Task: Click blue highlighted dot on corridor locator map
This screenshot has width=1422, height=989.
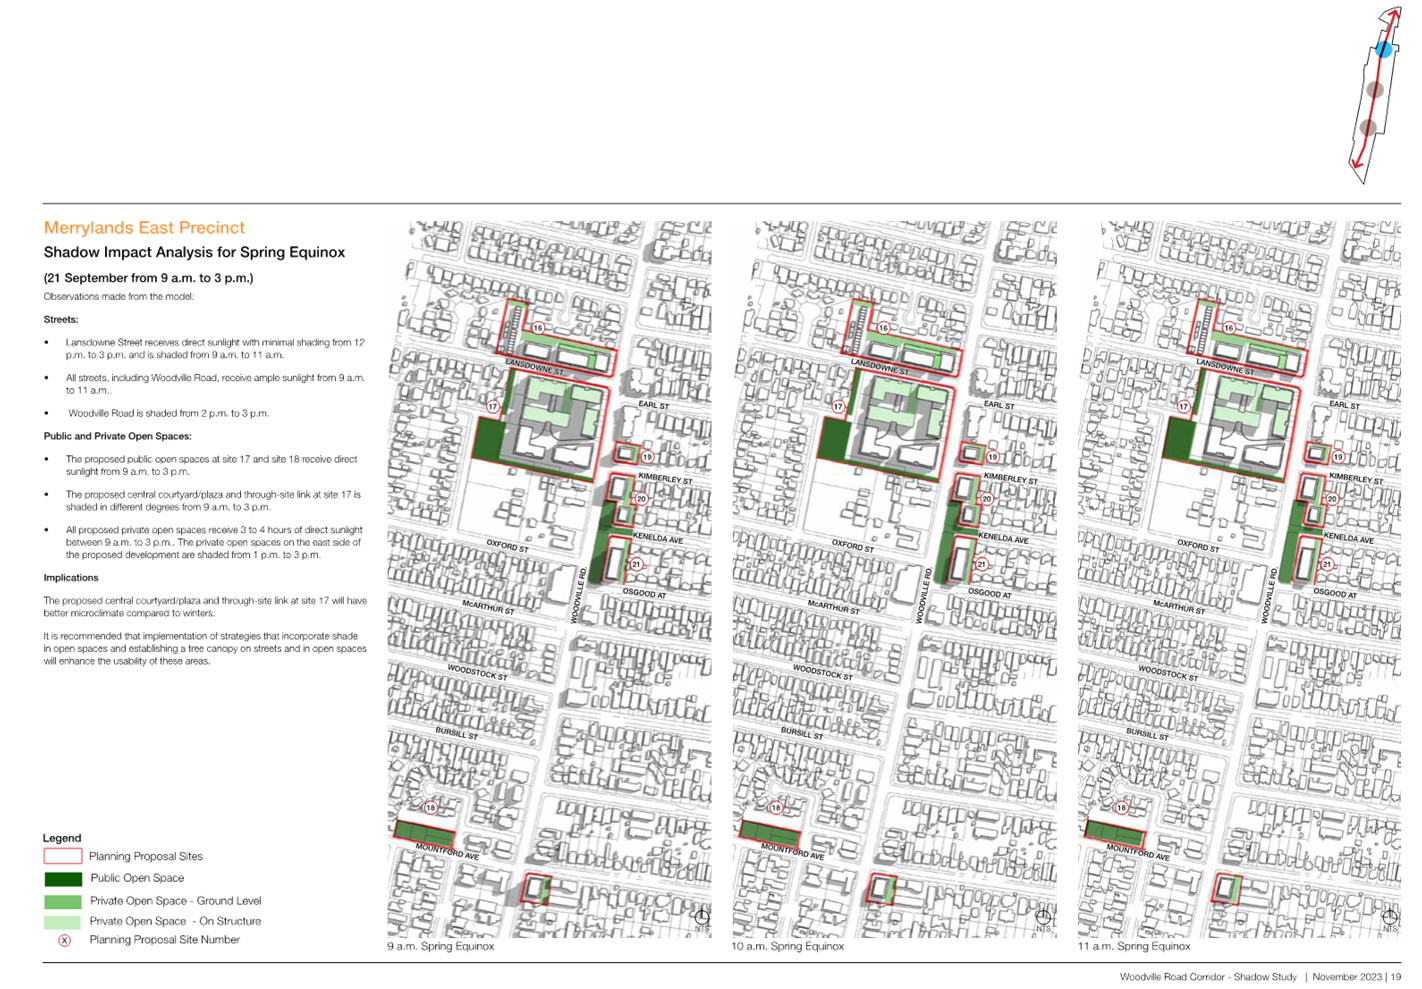Action: 1384,48
